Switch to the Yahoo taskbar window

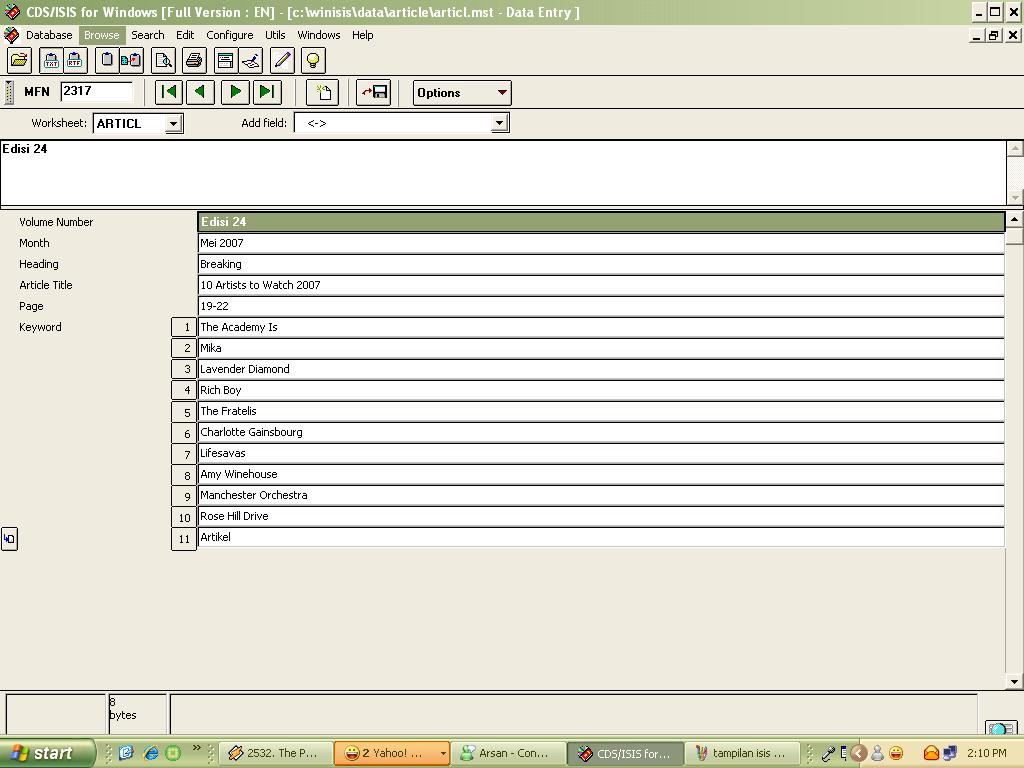point(392,753)
